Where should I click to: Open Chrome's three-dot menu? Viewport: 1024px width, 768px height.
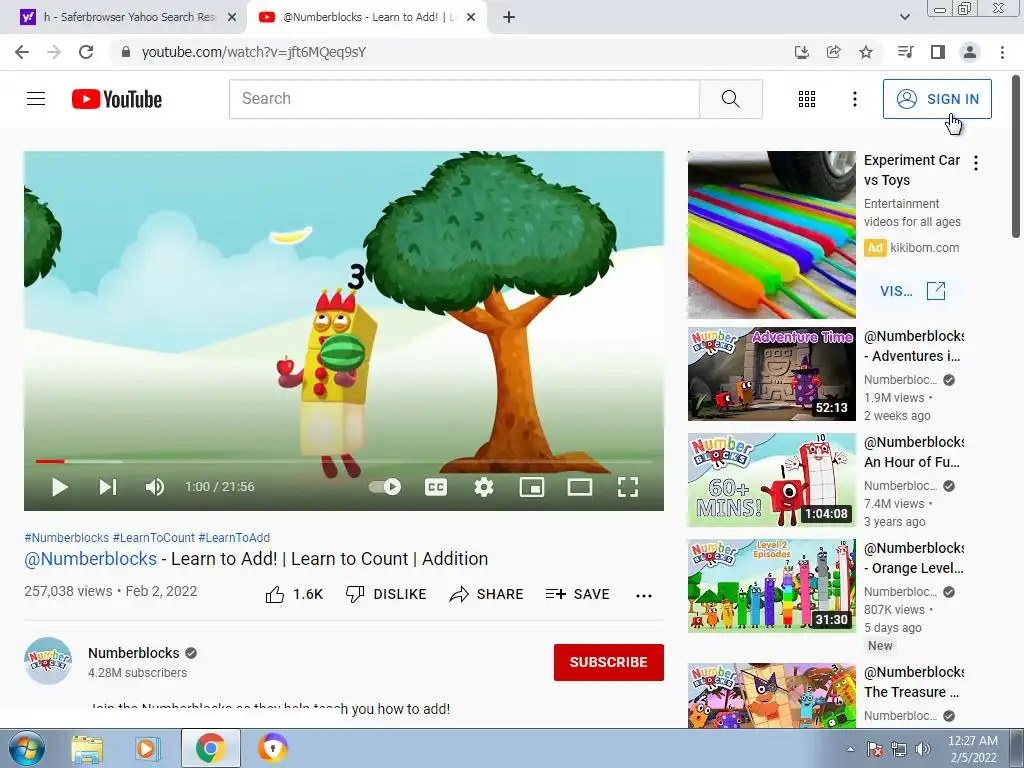coord(1002,52)
